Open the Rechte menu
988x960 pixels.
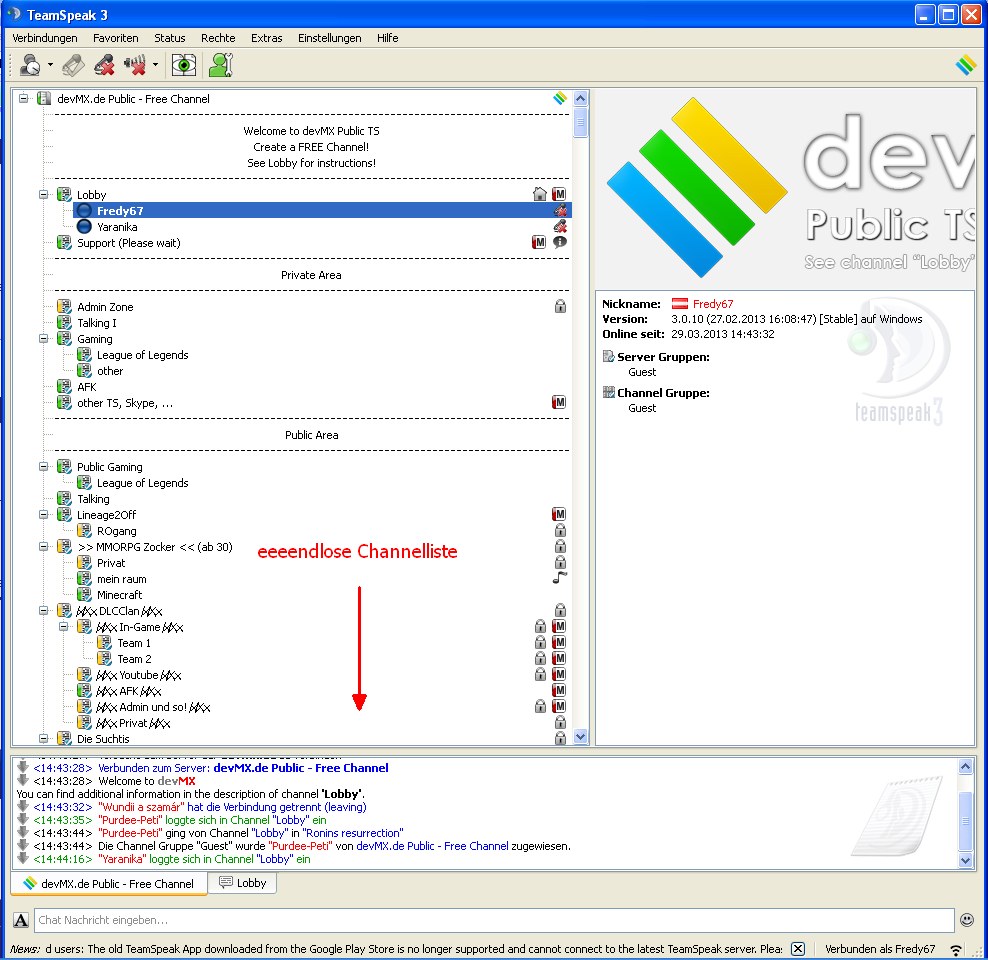[218, 38]
